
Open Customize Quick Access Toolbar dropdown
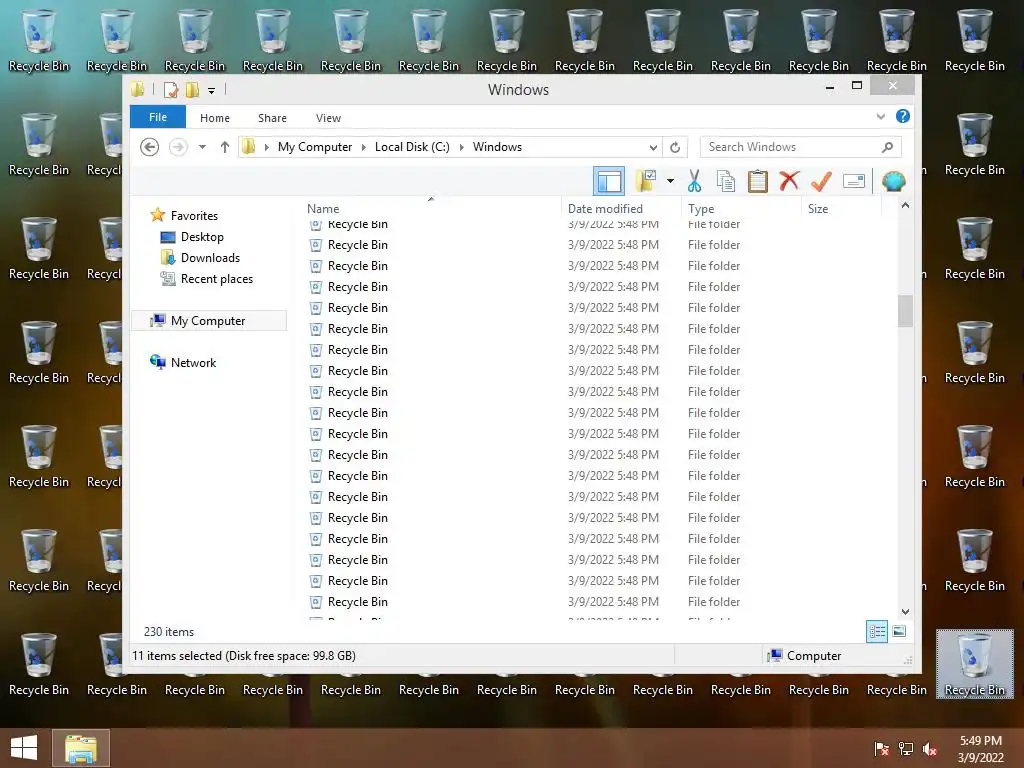(x=211, y=91)
